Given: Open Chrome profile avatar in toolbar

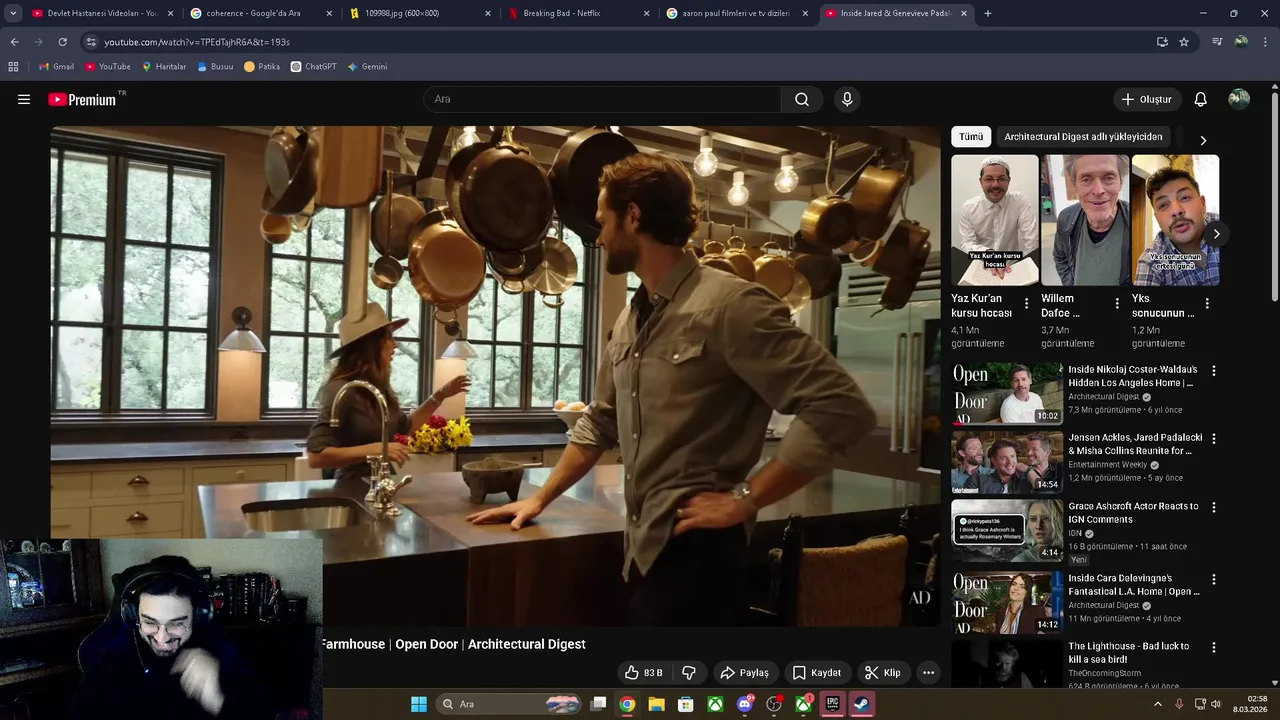Looking at the screenshot, I should [x=1241, y=42].
